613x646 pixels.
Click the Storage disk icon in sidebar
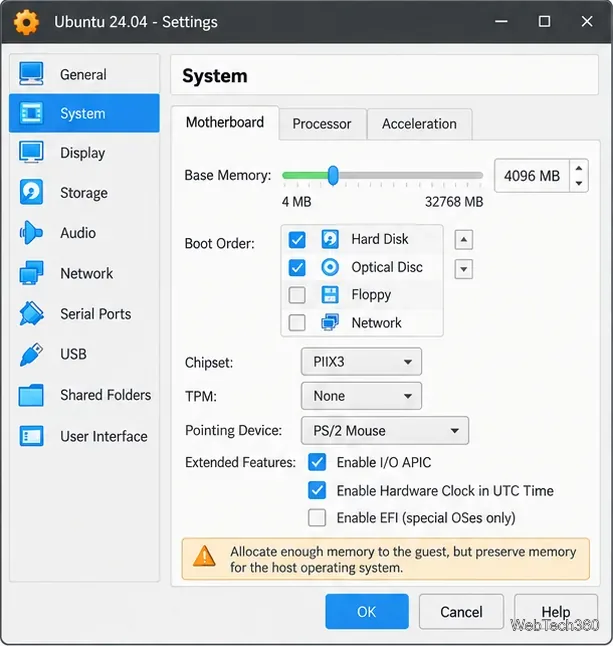pos(31,192)
